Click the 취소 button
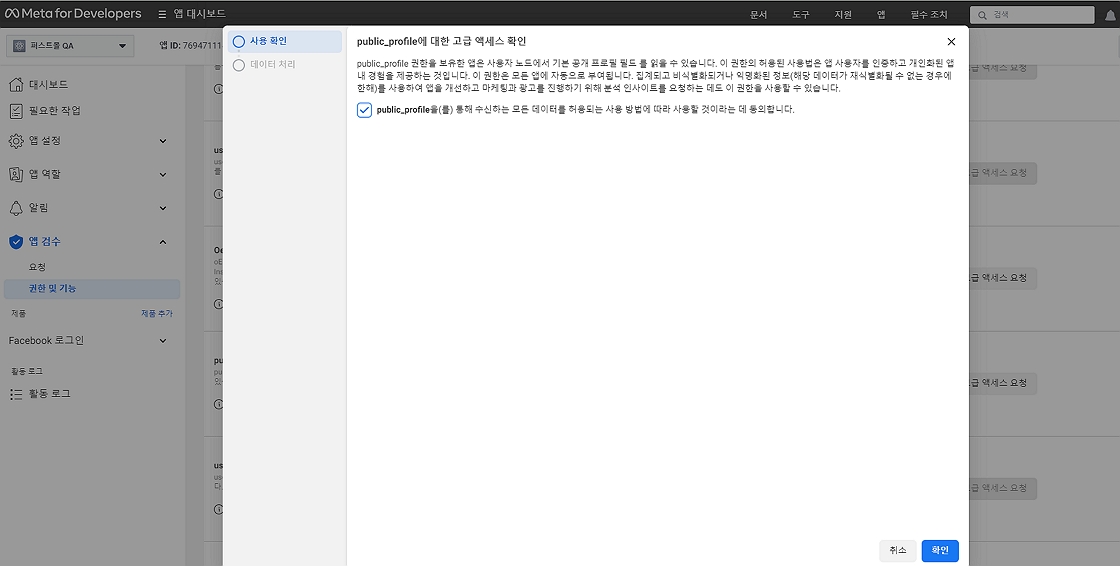This screenshot has width=1120, height=566. point(898,550)
